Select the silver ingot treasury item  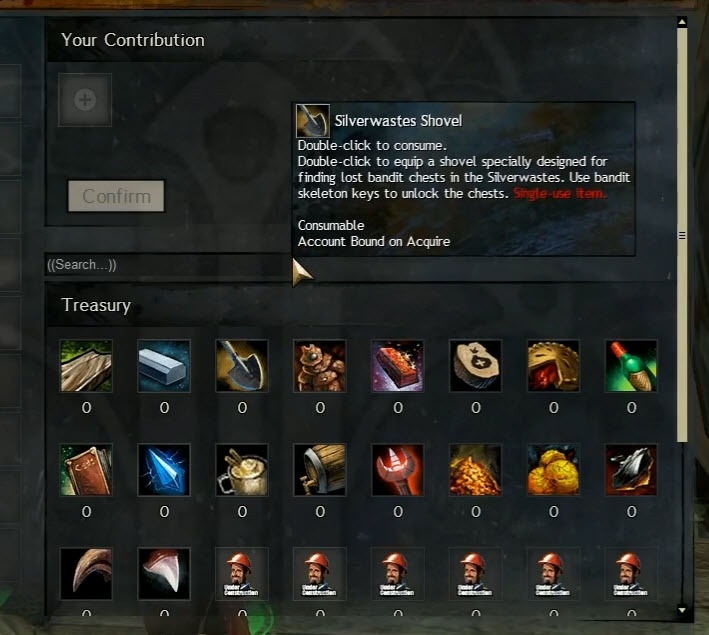164,365
